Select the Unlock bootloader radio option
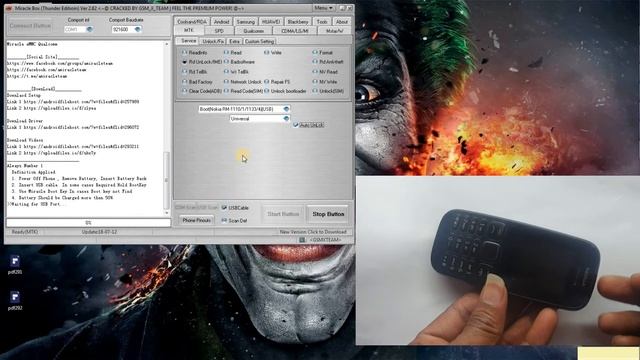 (x=267, y=91)
